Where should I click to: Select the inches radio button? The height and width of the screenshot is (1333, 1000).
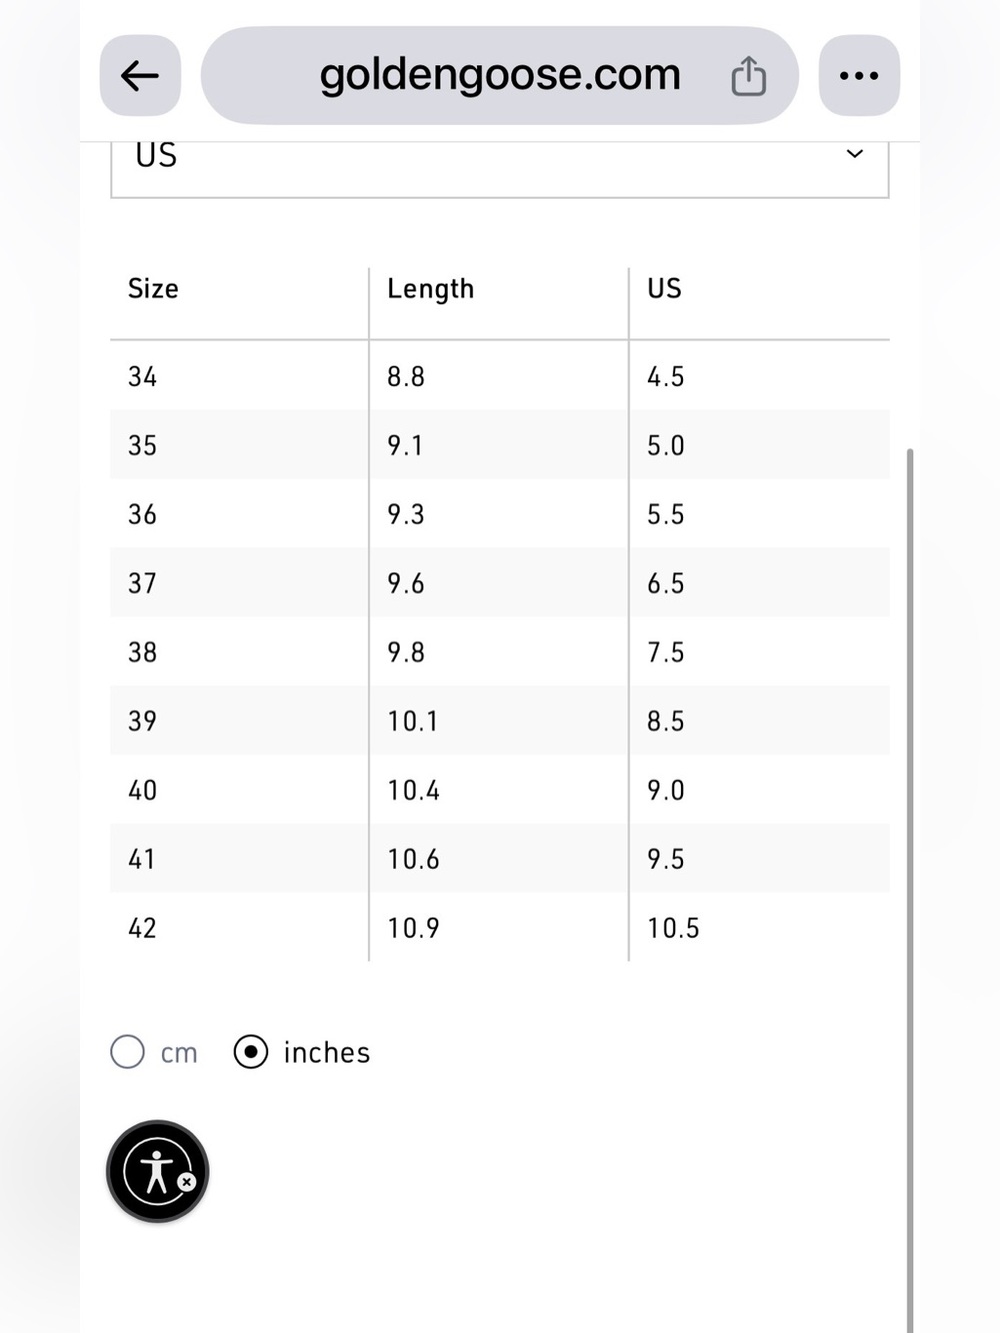251,1052
